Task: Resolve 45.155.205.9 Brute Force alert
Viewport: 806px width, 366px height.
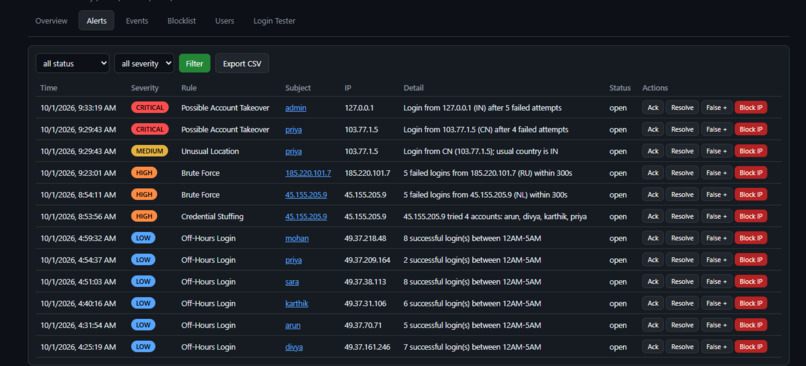Action: click(x=682, y=195)
